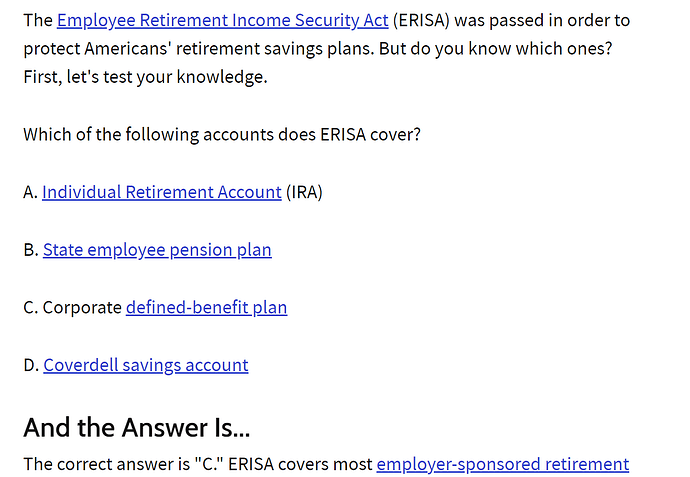
Task: Click the text "was passed in order to"
Action: [542, 21]
